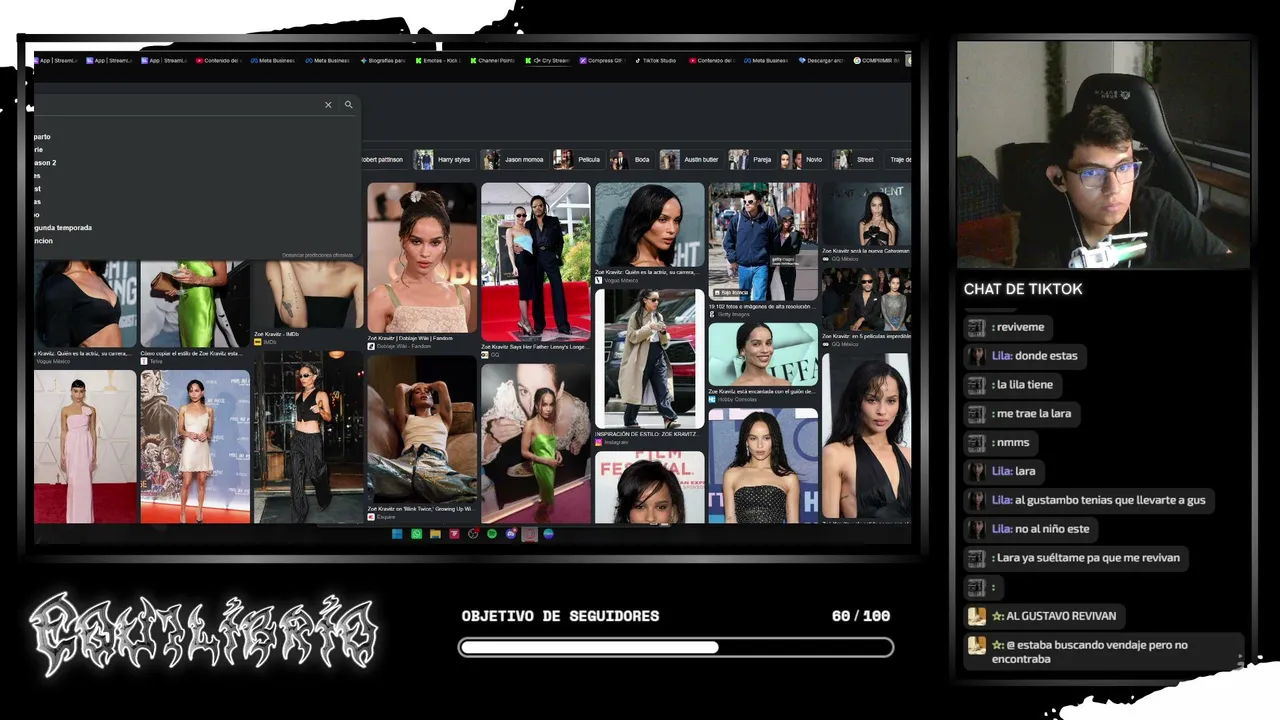1280x720 pixels.
Task: Select the Película filter chip
Action: pos(578,160)
